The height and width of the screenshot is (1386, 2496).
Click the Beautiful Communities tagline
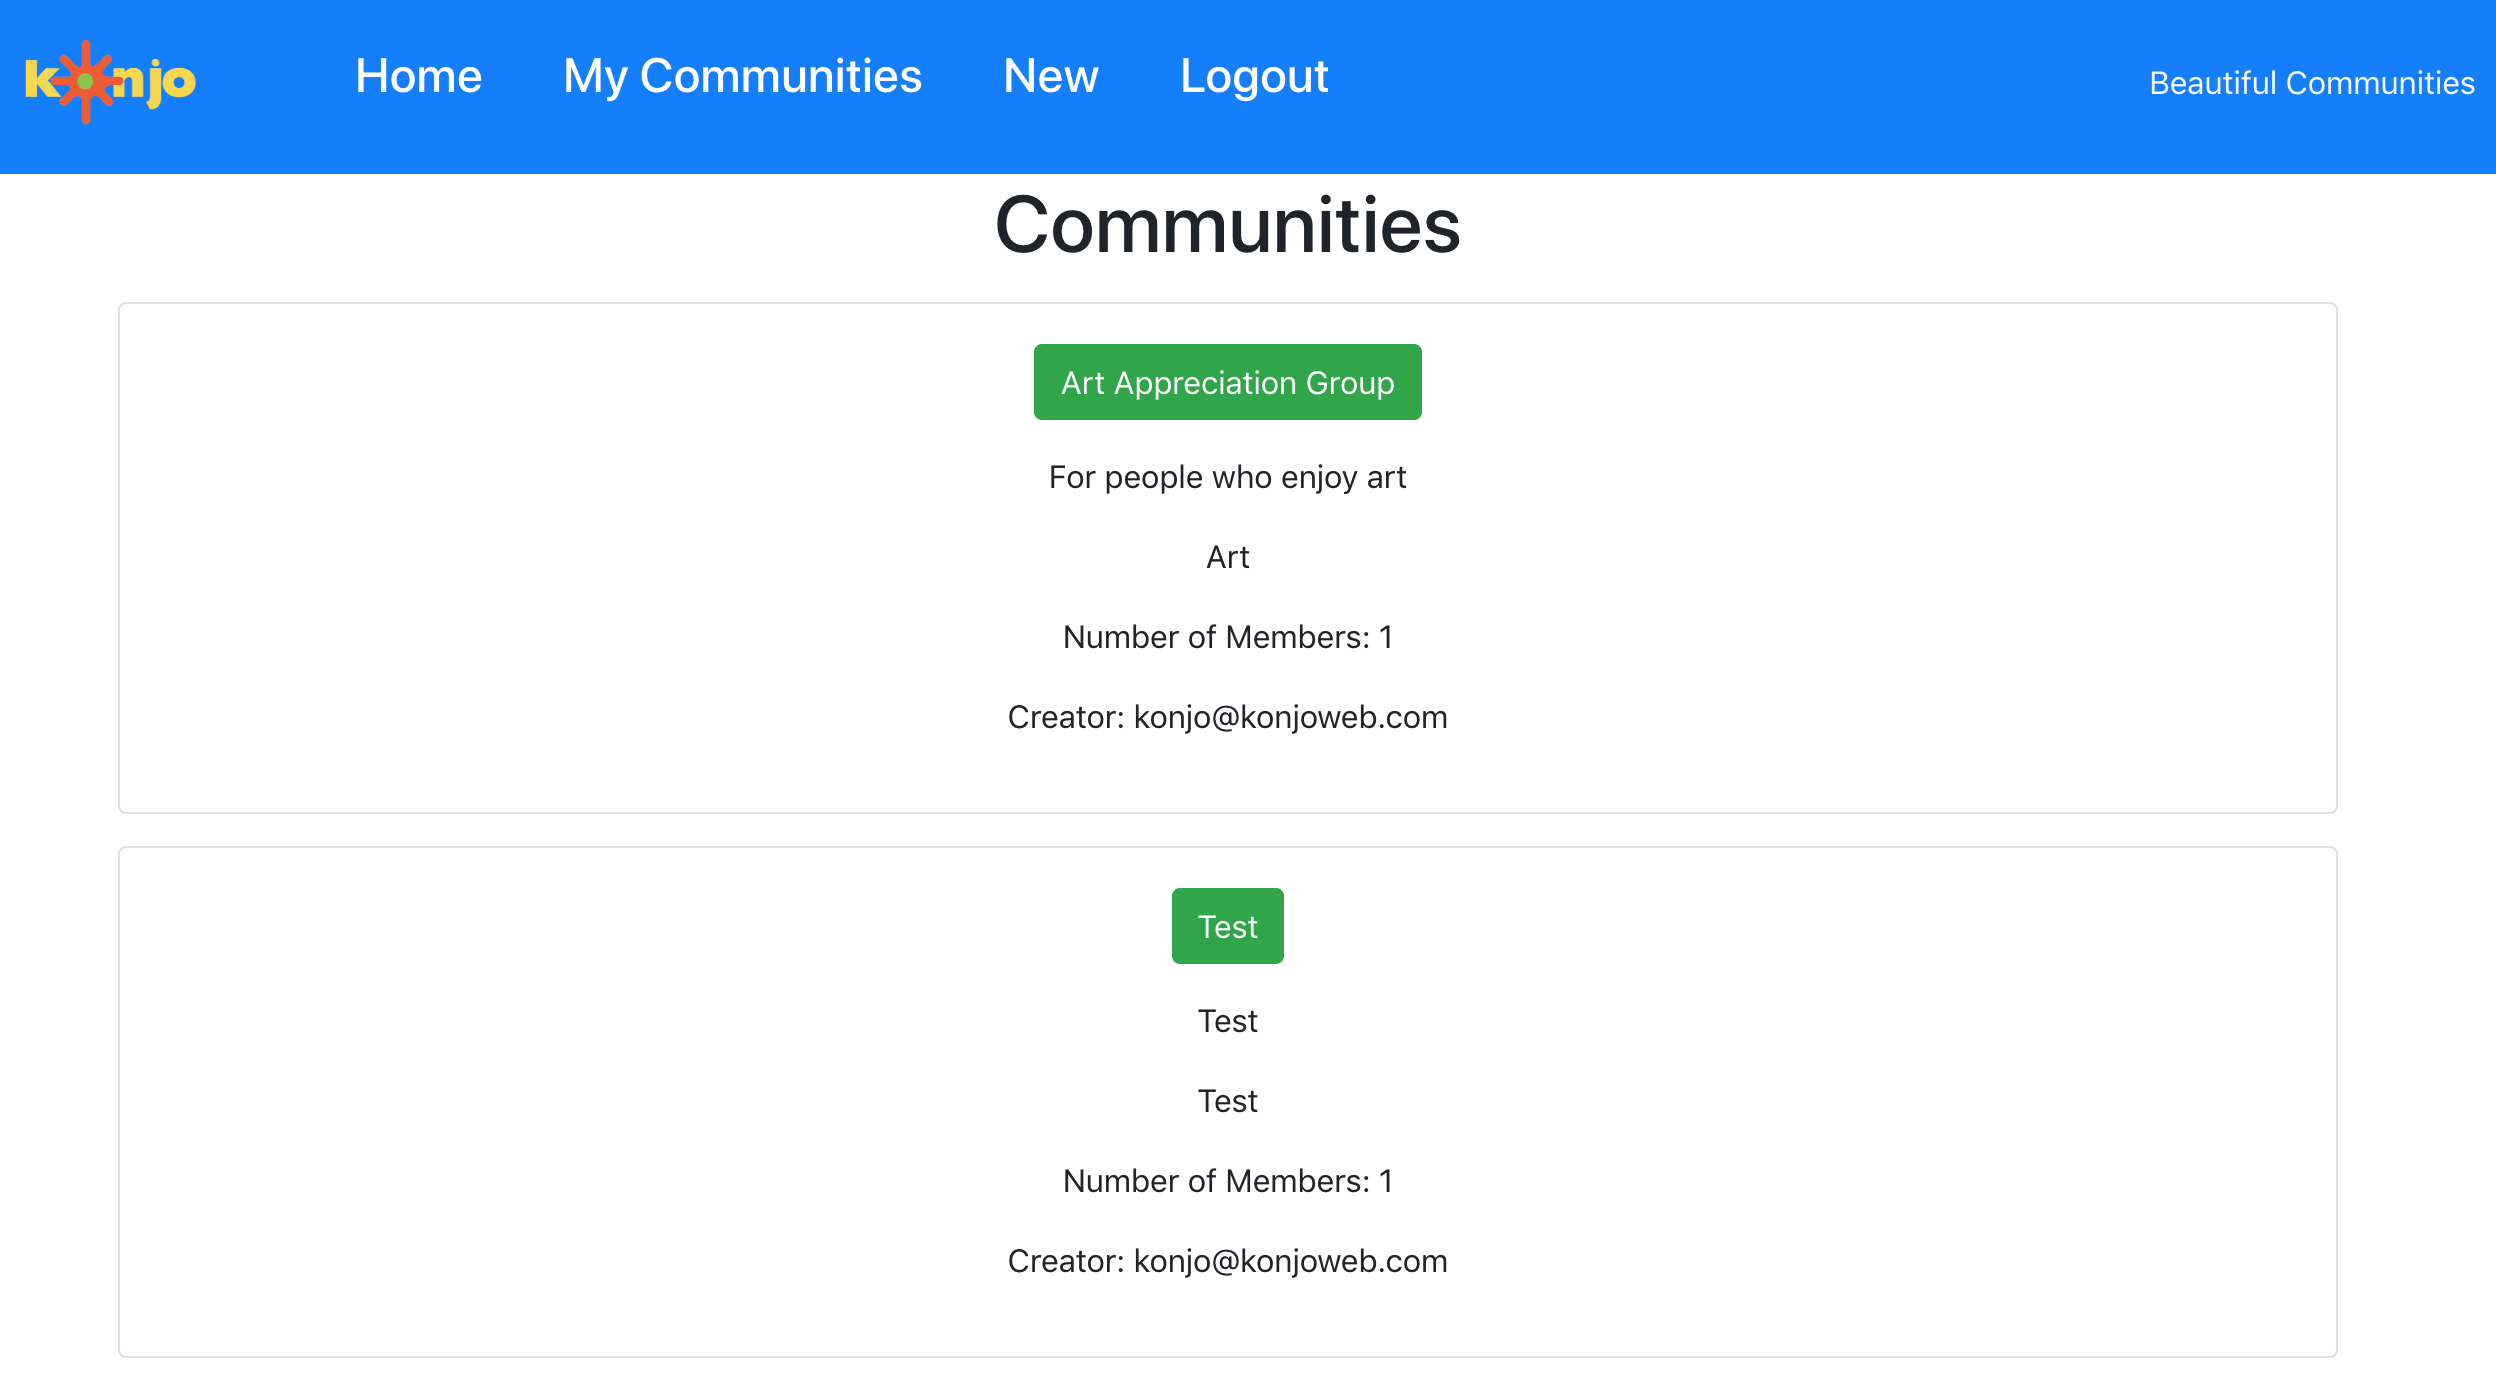2312,82
